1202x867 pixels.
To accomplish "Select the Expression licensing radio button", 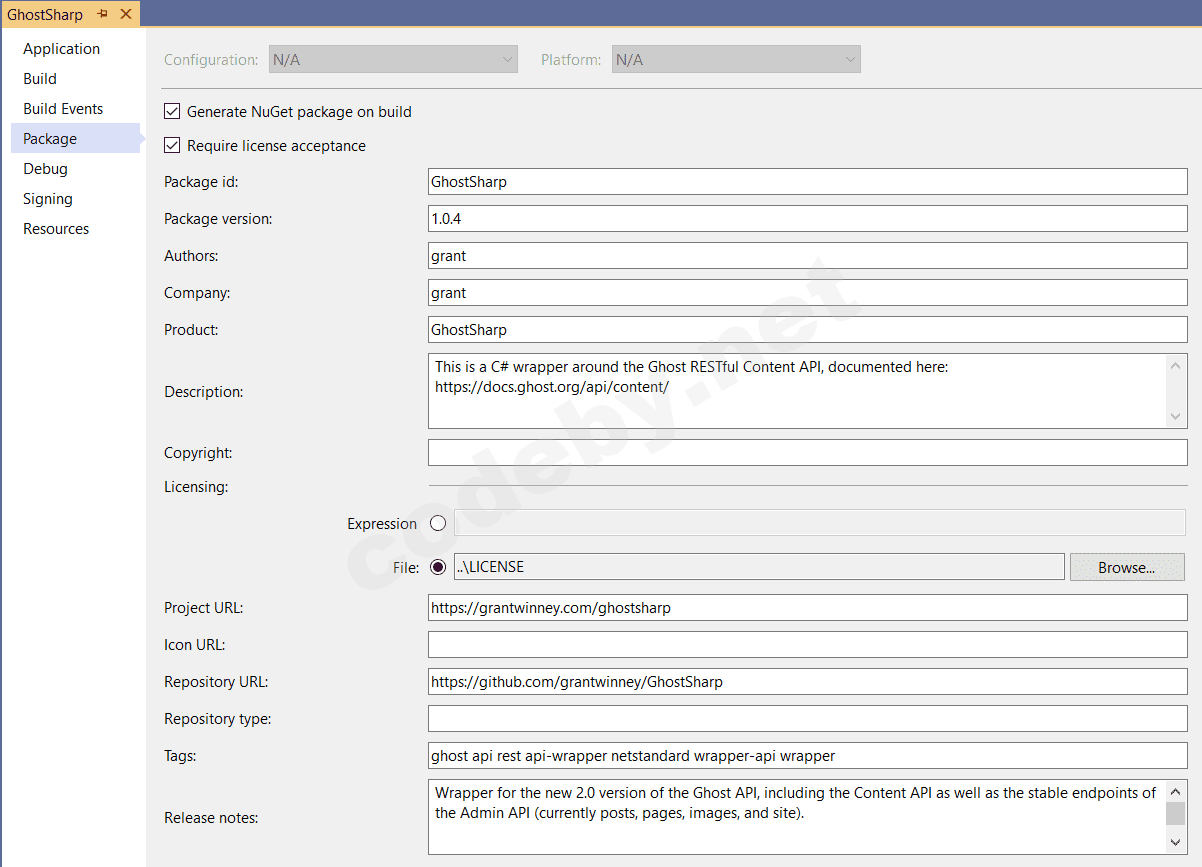I will tap(437, 523).
